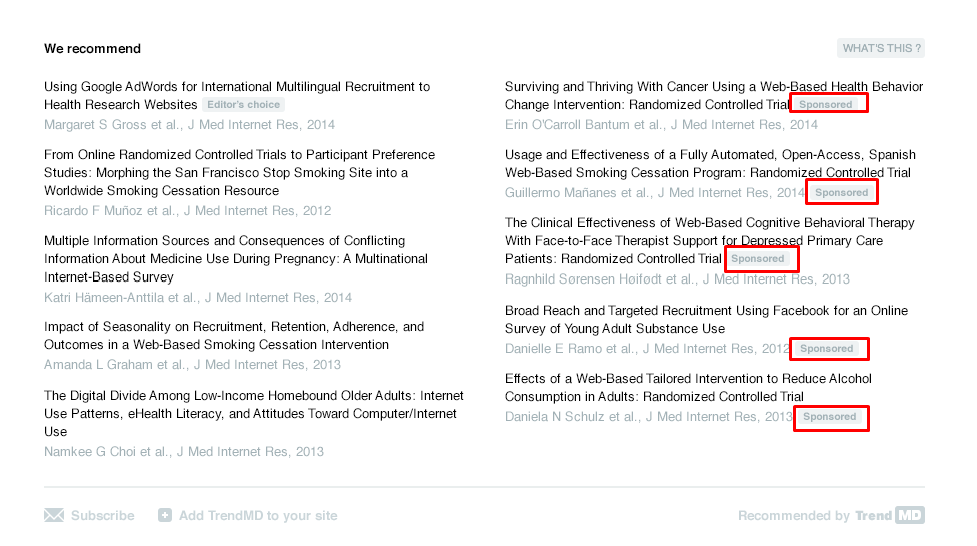Open San Francisco Stop Smoking Site article
The width and height of the screenshot is (977, 546).
point(239,173)
